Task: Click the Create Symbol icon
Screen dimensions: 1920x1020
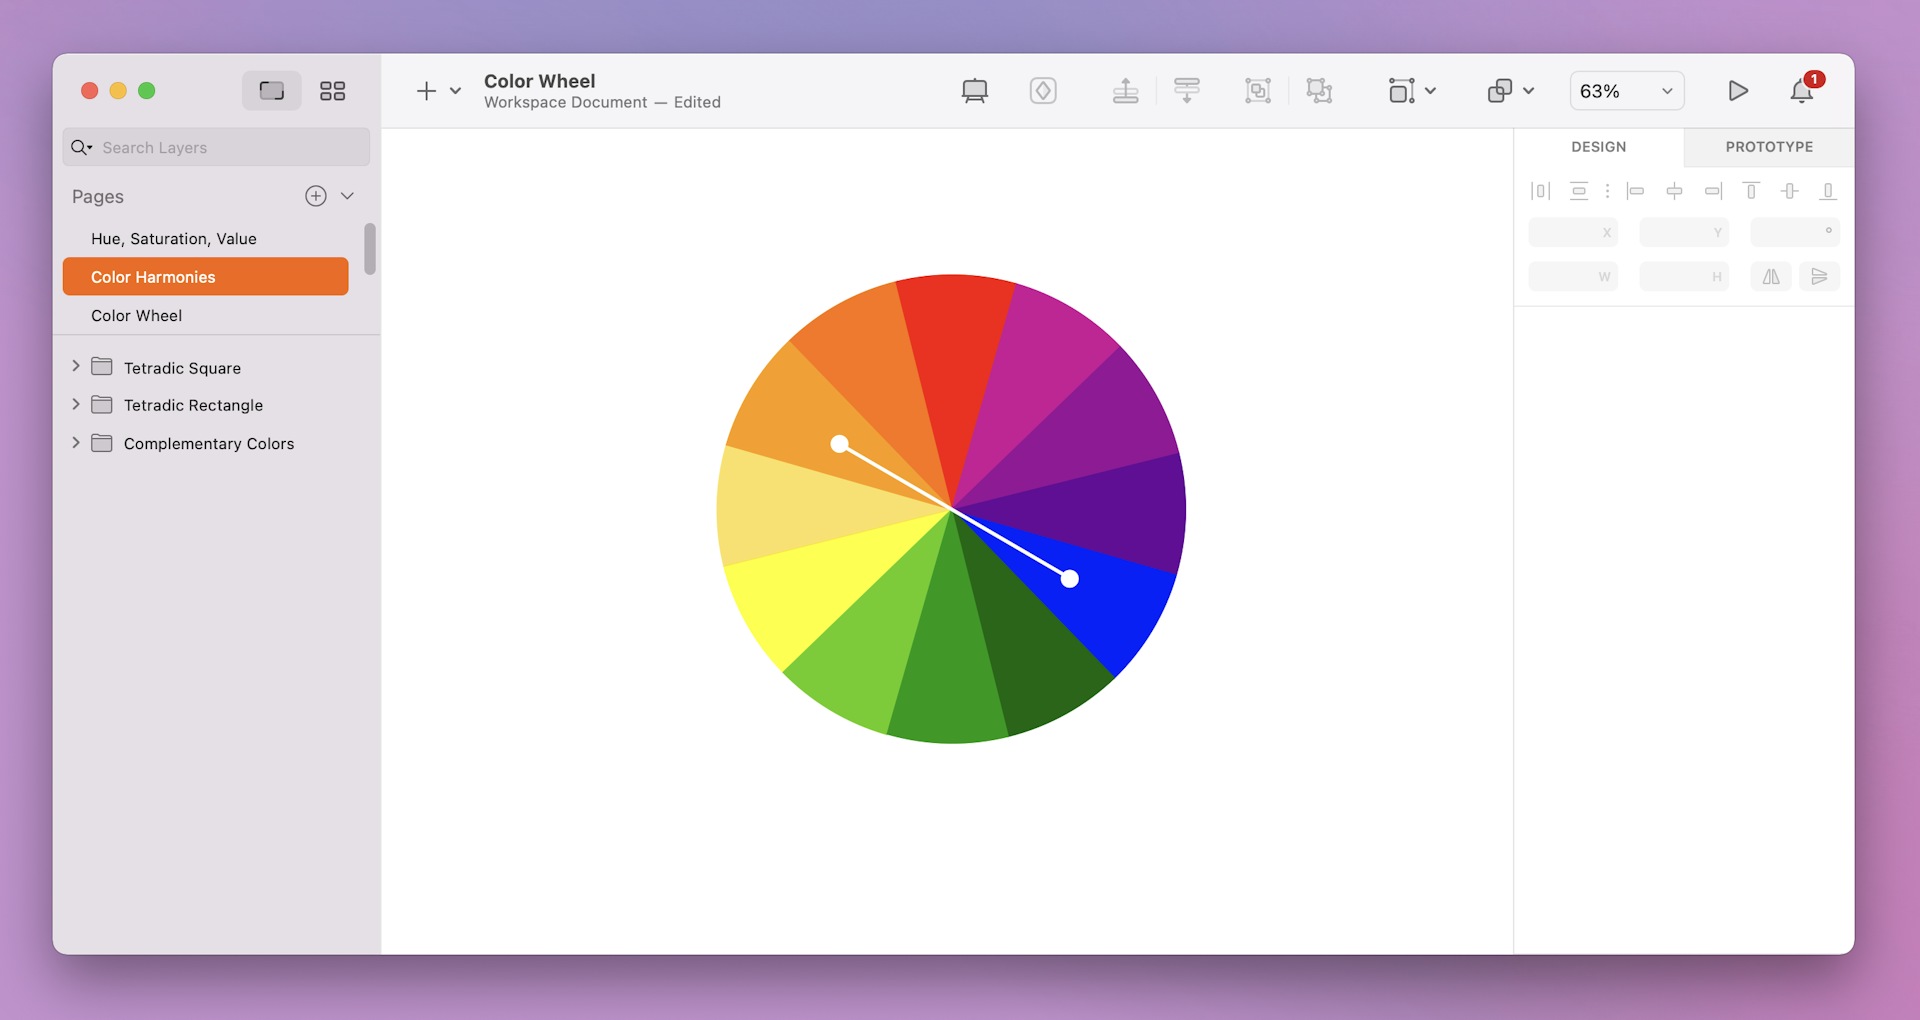Action: tap(1043, 90)
